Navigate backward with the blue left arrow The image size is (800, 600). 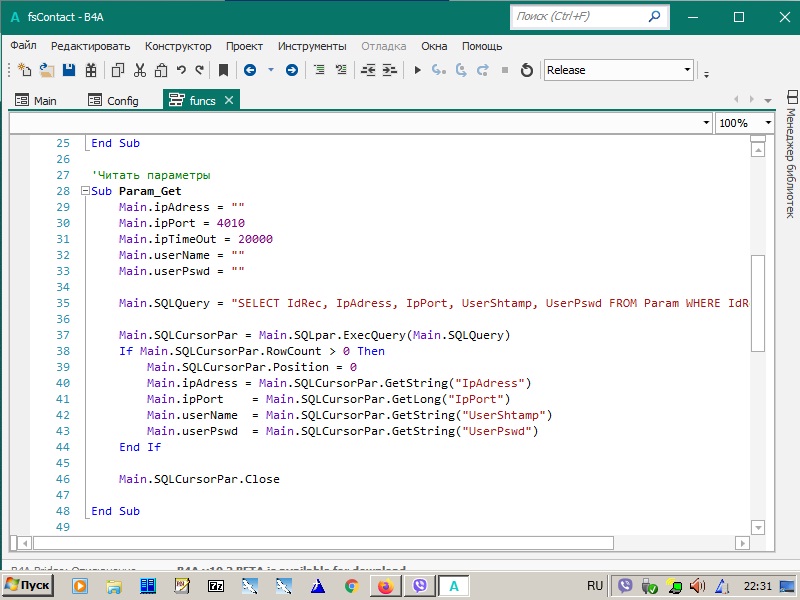250,70
